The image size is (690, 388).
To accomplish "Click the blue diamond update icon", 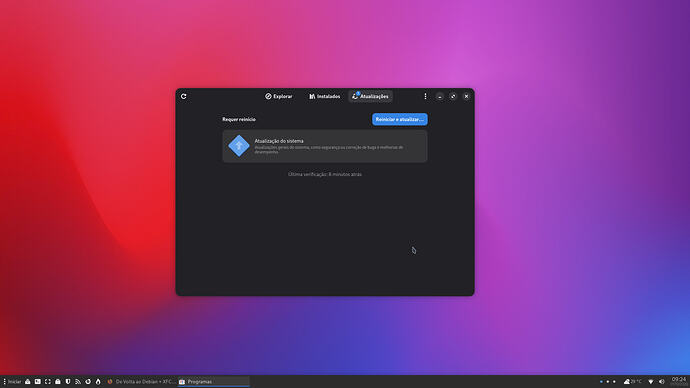I will pyautogui.click(x=239, y=146).
